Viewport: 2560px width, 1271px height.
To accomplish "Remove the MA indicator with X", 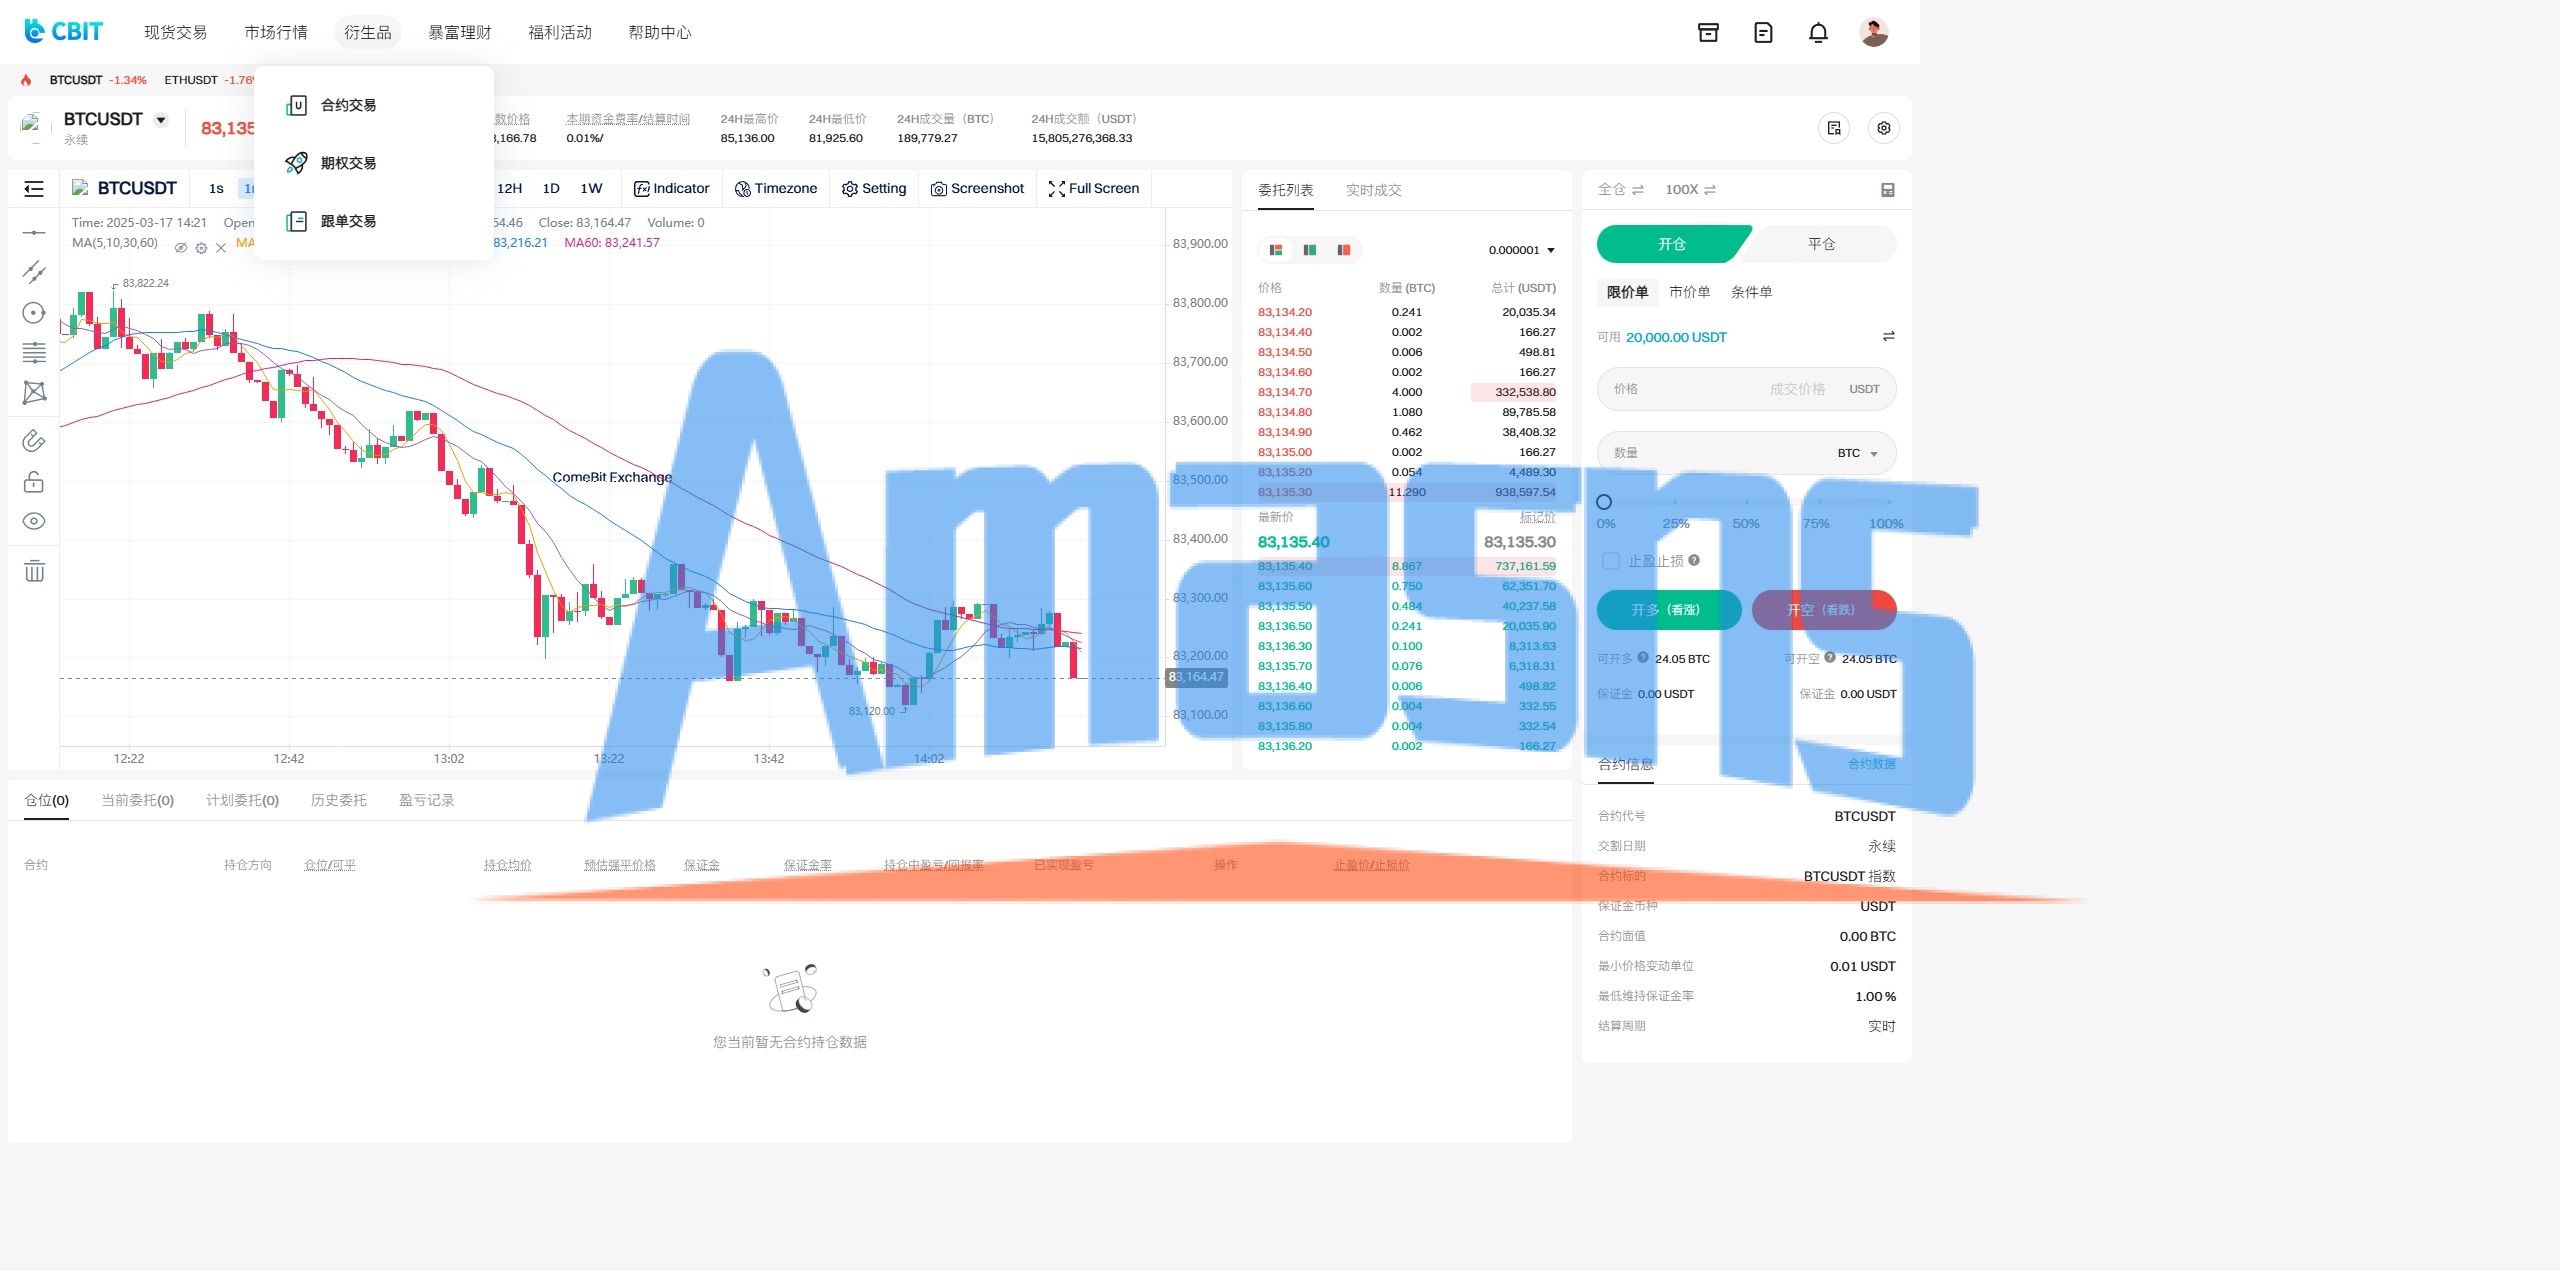I will [x=221, y=248].
